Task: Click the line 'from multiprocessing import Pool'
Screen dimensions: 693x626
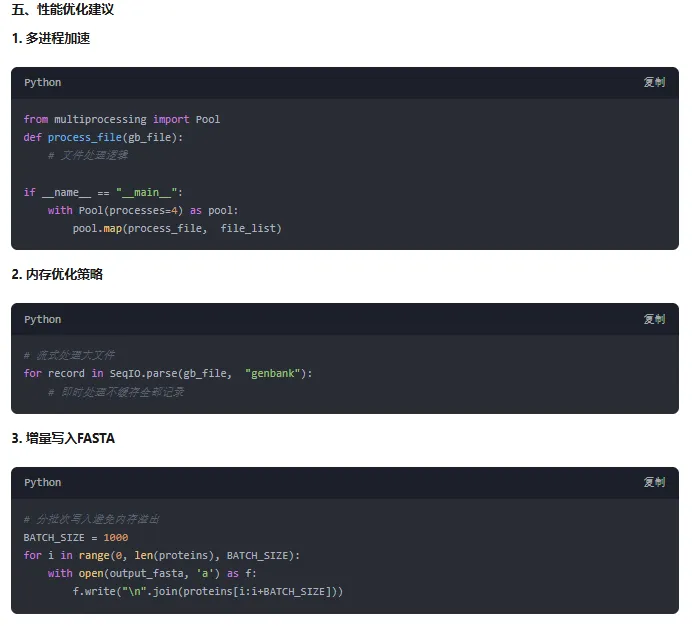Action: 122,119
